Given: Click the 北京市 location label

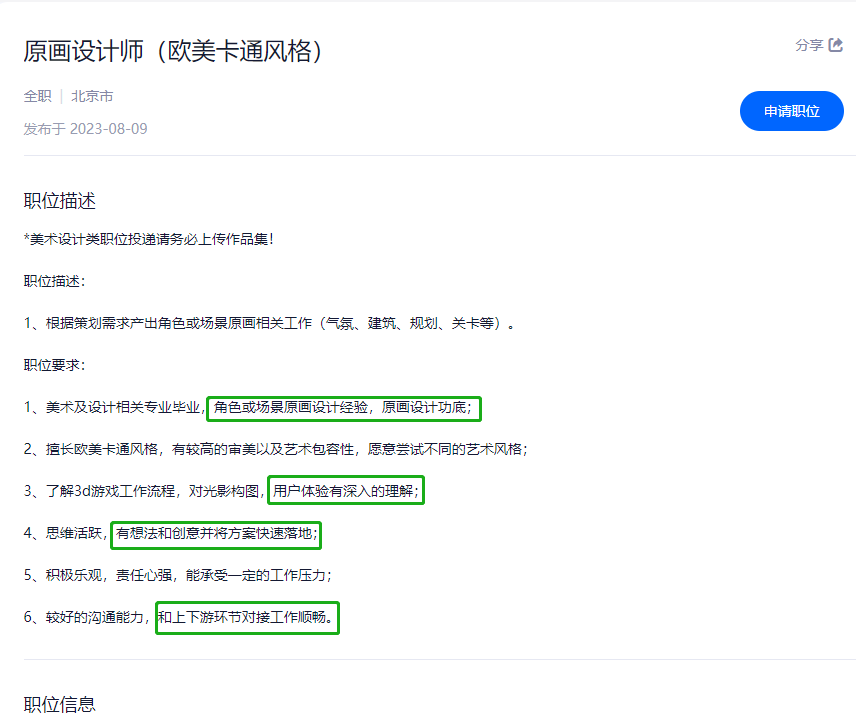Looking at the screenshot, I should (x=92, y=96).
